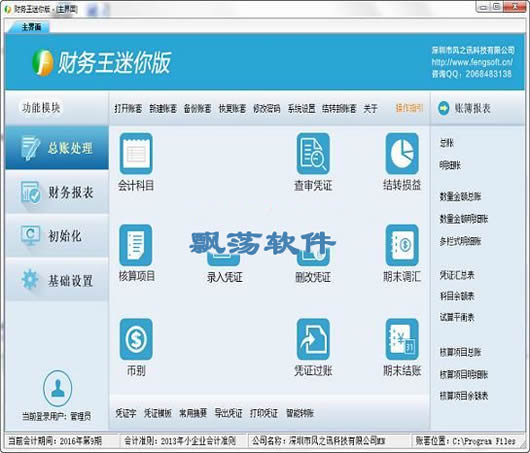Click 打开账套 in toolbar

tap(128, 109)
